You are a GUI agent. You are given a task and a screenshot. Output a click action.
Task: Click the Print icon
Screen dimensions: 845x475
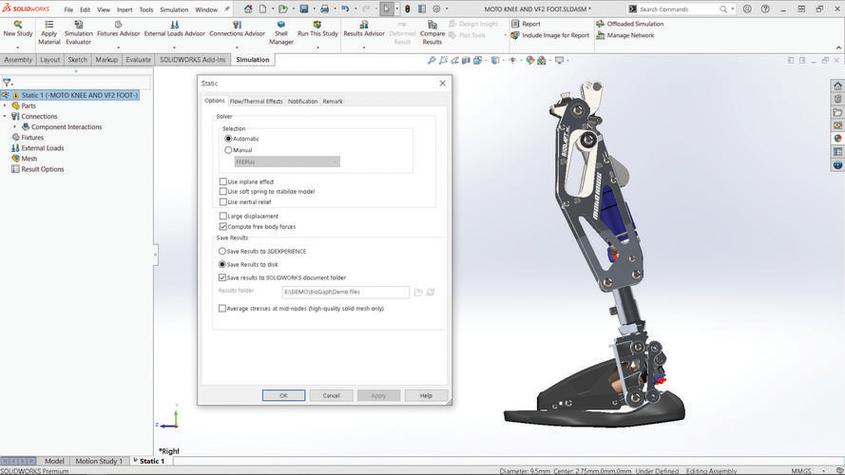tap(324, 9)
